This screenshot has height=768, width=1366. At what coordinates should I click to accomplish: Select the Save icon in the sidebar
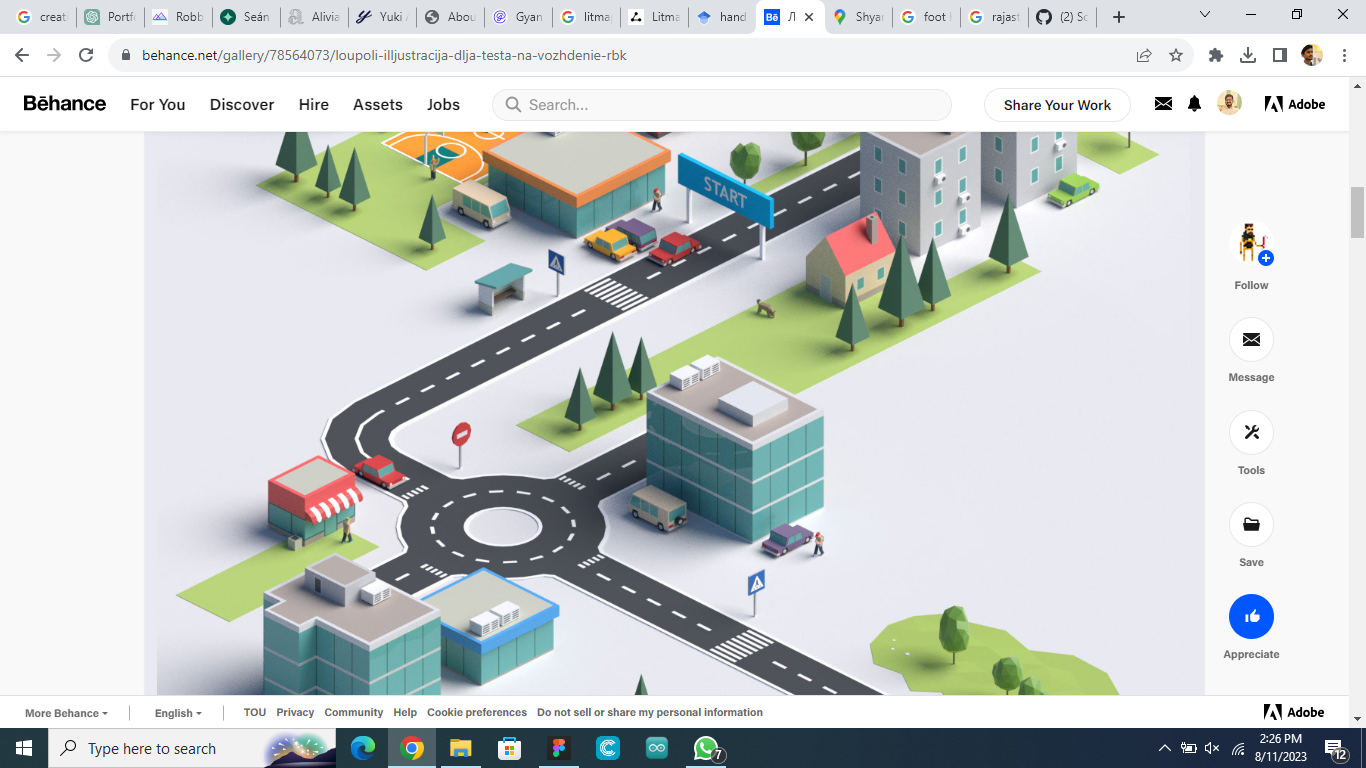point(1251,524)
